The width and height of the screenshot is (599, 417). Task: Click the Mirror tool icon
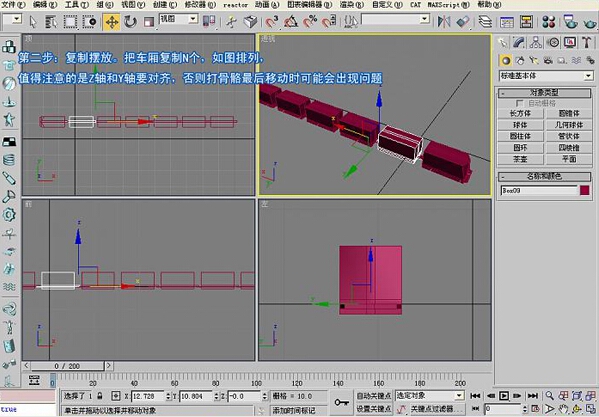pos(444,22)
